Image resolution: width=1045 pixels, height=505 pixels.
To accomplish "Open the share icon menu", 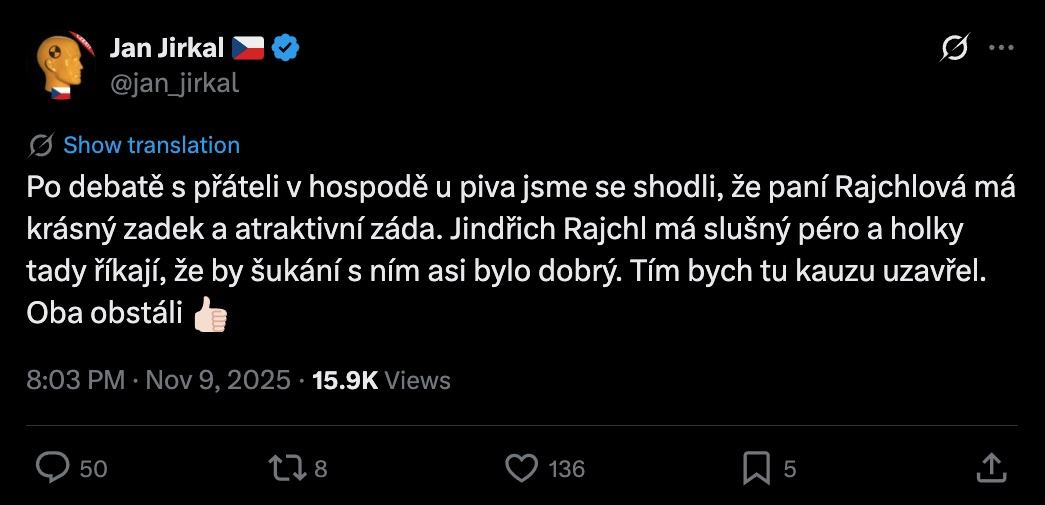I will (x=990, y=467).
